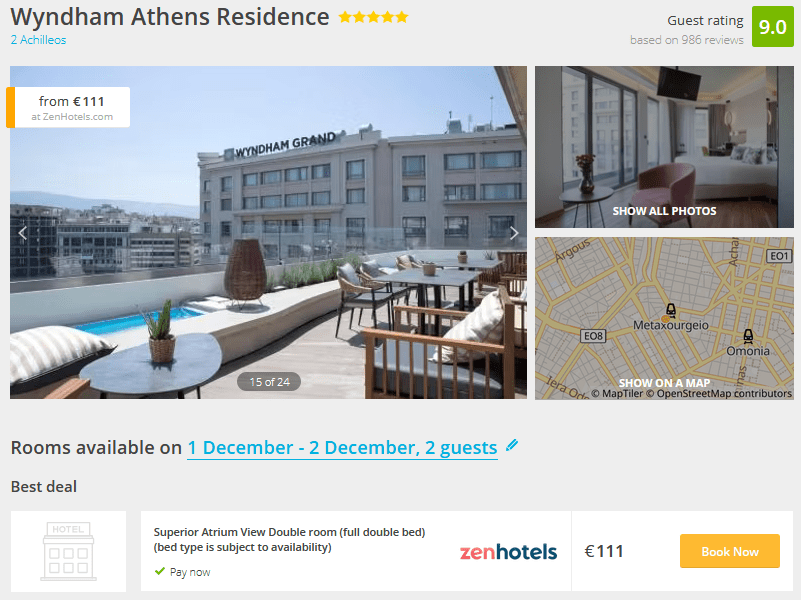This screenshot has height=600, width=801.
Task: Change the 1 December - 2 December dates
Action: pyautogui.click(x=342, y=448)
